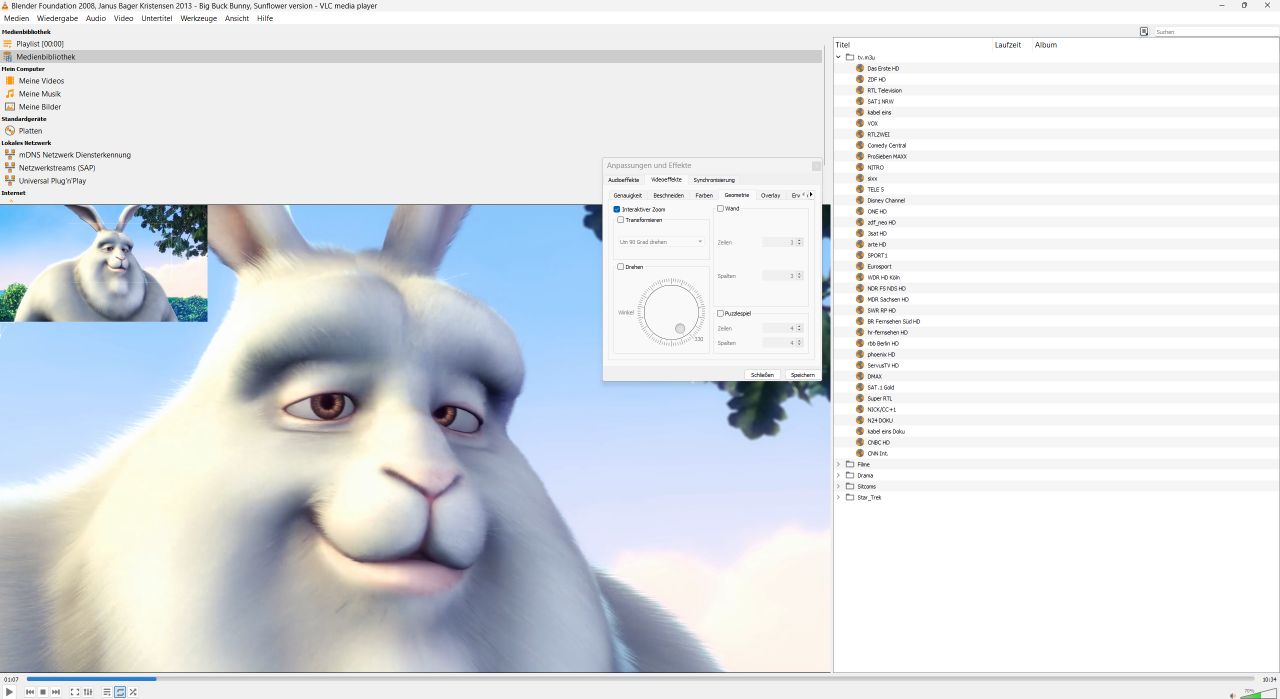Viewport: 1280px width, 699px height.
Task: Open extended settings from the bottom toolbar
Action: [x=88, y=692]
